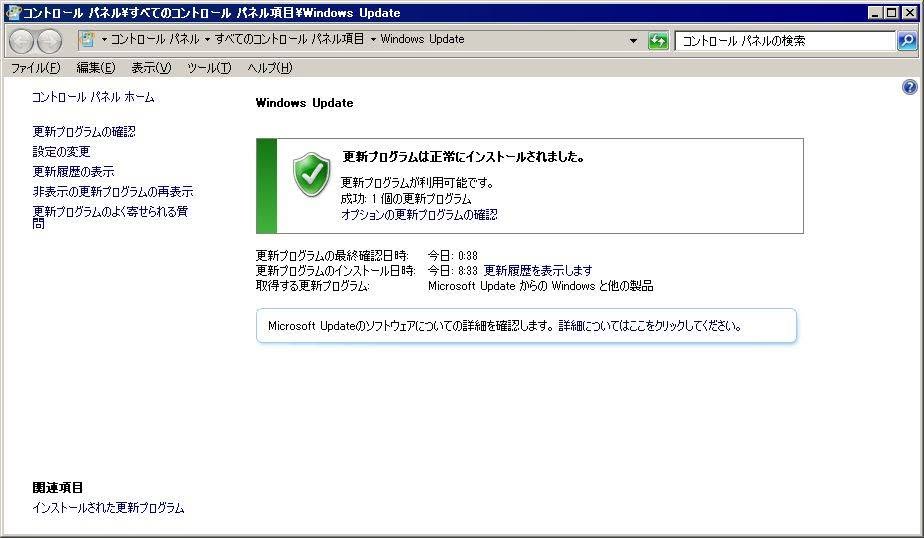Click the green refresh icon beside the address bar
The width and height of the screenshot is (924, 538).
[658, 41]
